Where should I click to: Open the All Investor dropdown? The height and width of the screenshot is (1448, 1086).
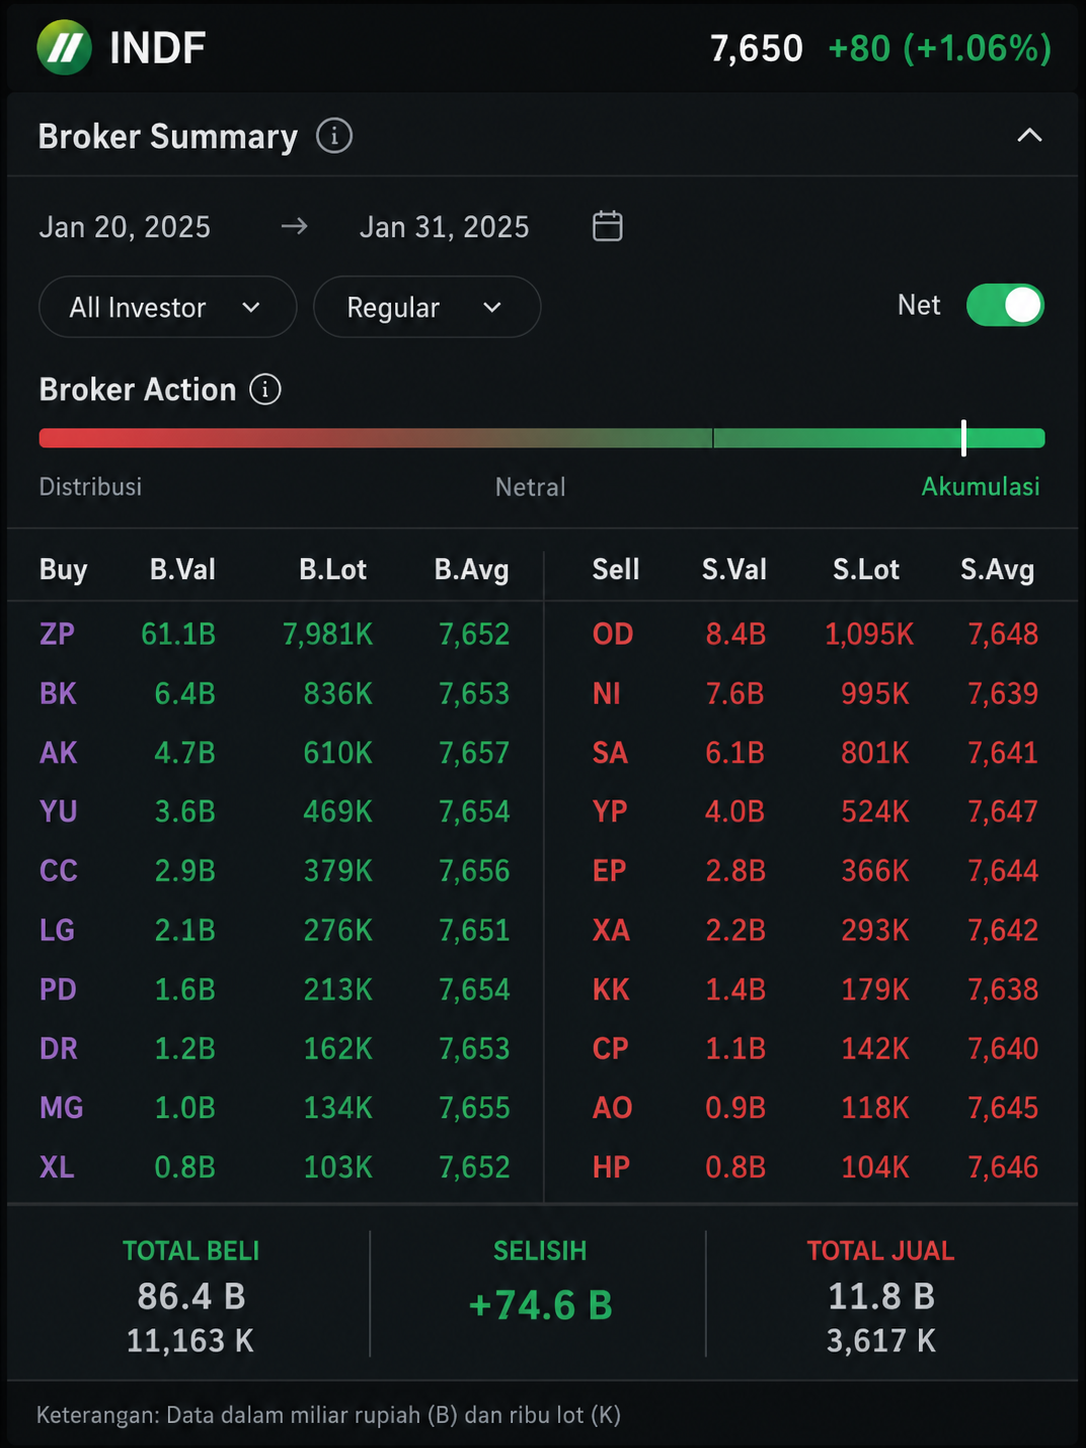click(167, 307)
